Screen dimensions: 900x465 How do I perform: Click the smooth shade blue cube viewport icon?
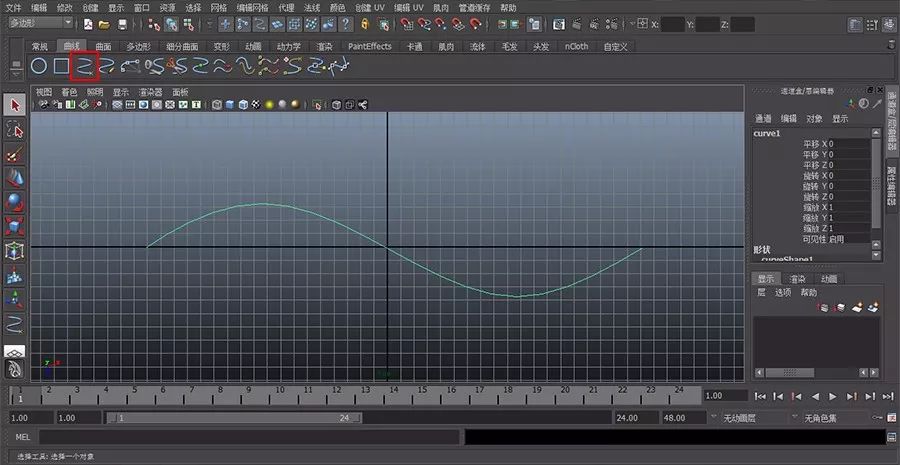(230, 104)
